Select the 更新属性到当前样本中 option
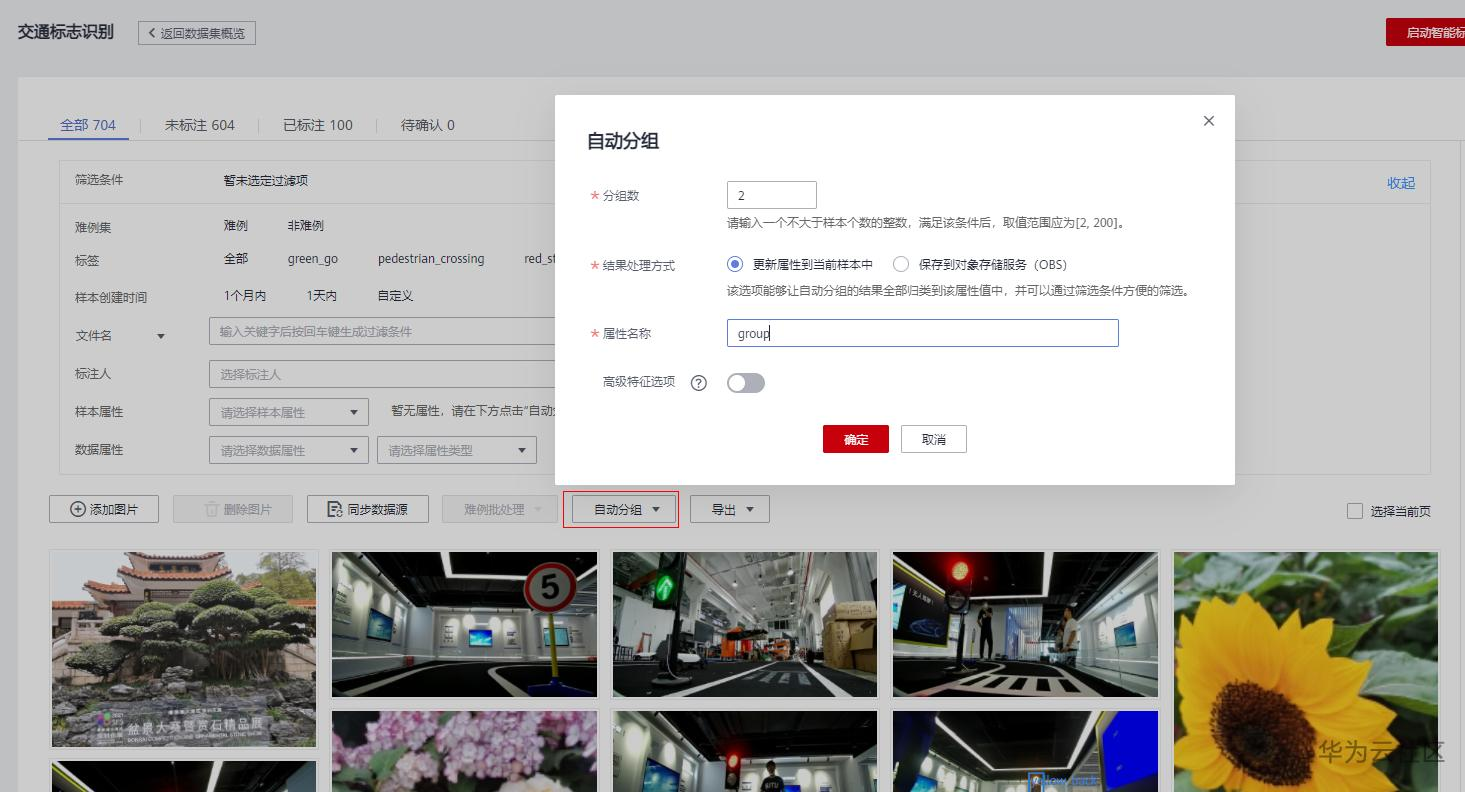The width and height of the screenshot is (1465, 792). point(735,264)
